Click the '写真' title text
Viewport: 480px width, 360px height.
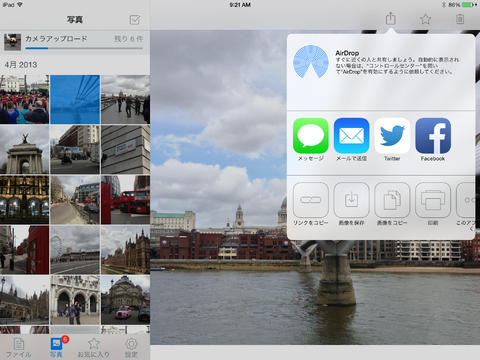[75, 20]
